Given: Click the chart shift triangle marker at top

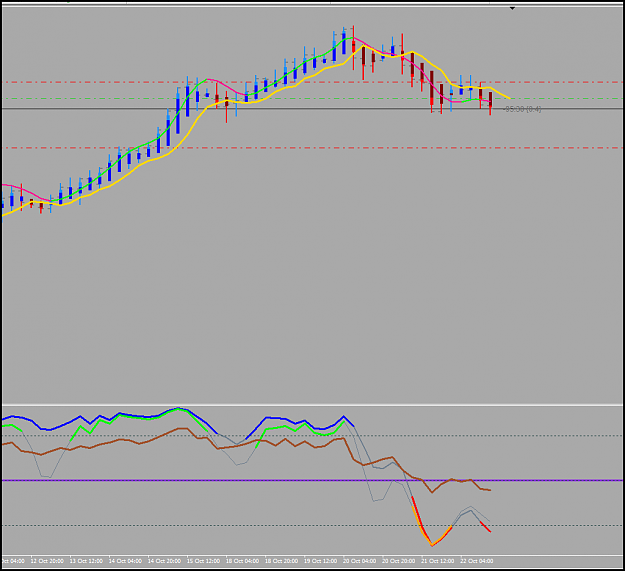Looking at the screenshot, I should point(512,8).
